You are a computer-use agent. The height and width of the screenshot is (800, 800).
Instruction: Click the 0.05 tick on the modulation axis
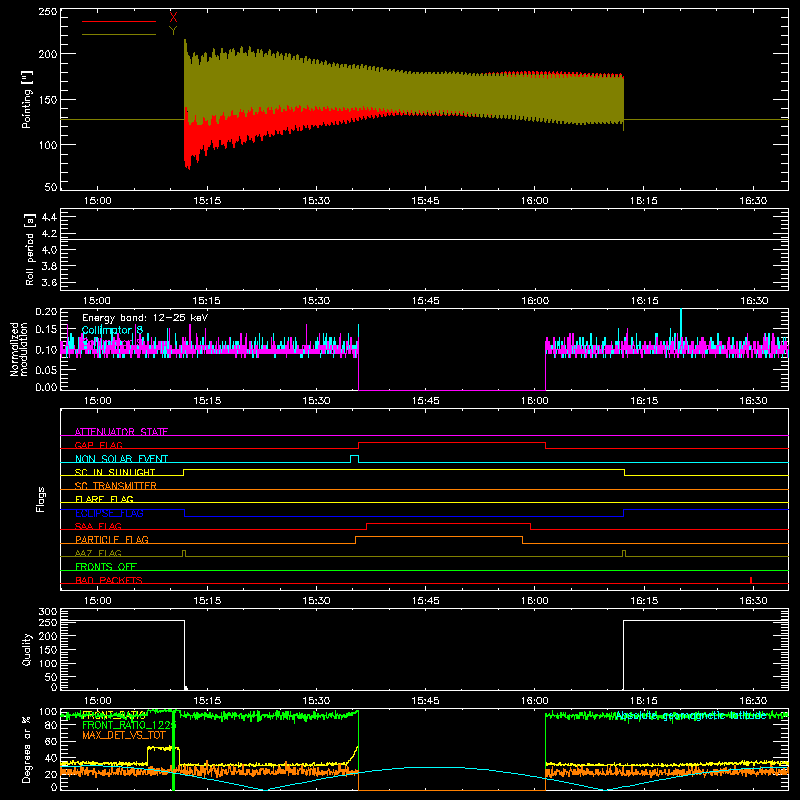click(46, 369)
